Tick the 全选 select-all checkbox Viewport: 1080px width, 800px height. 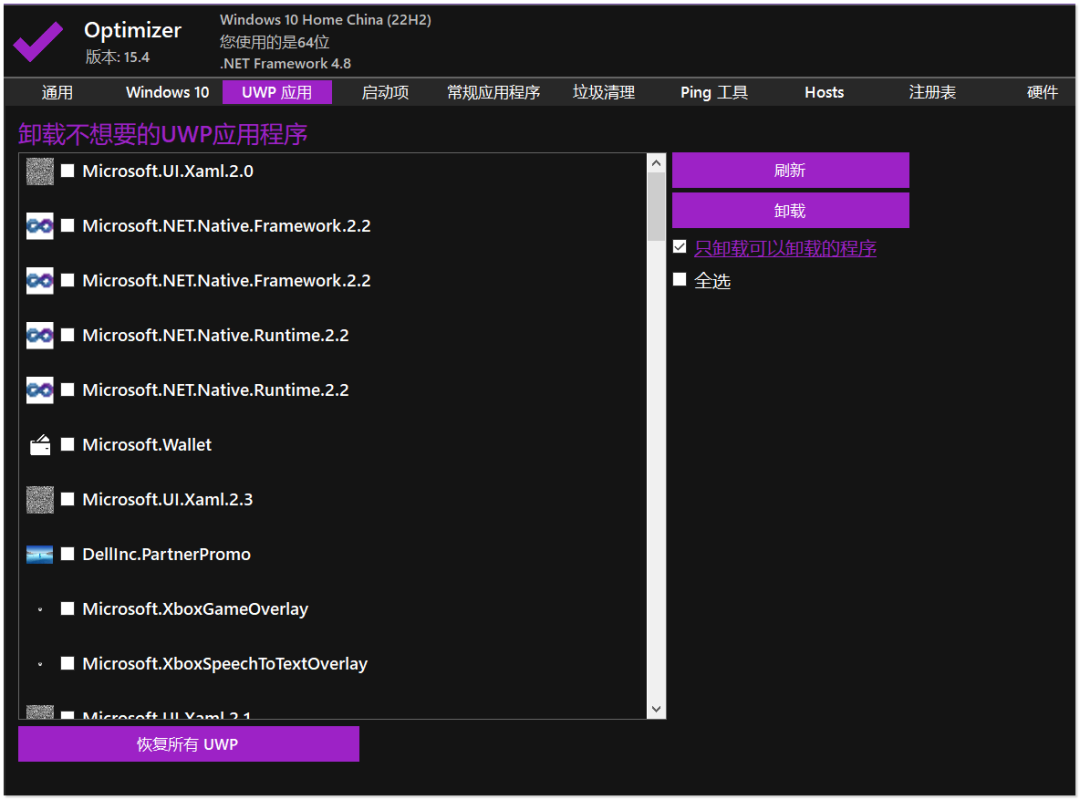680,279
